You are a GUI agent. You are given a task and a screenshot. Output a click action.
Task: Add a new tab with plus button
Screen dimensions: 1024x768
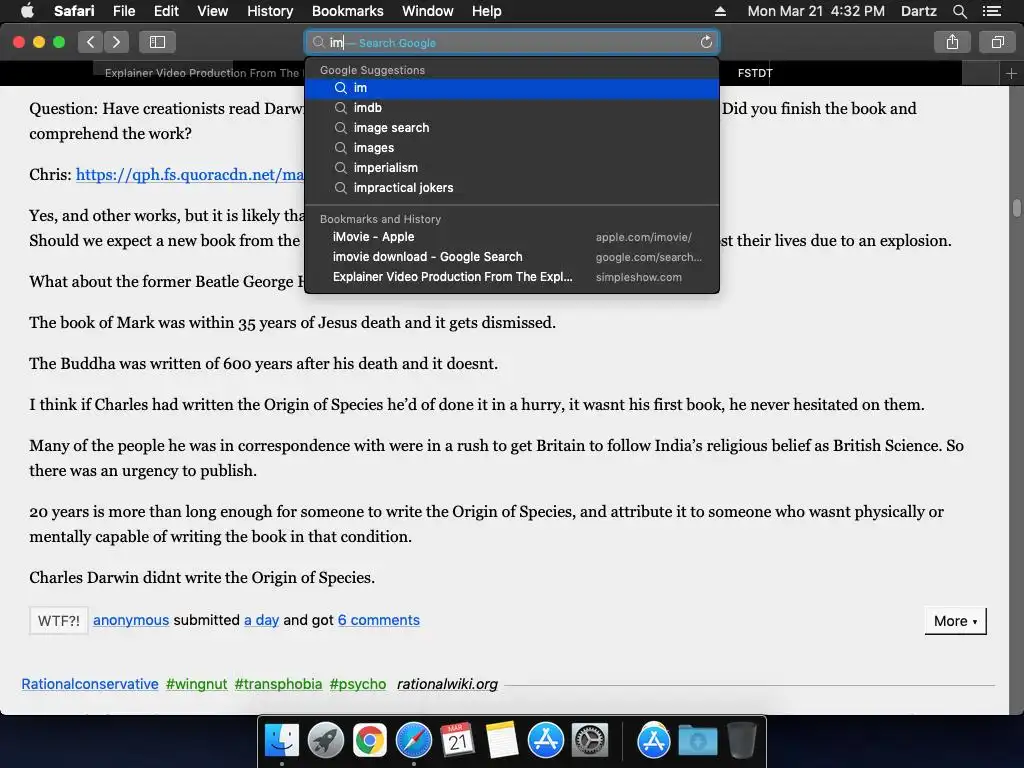click(x=1011, y=74)
